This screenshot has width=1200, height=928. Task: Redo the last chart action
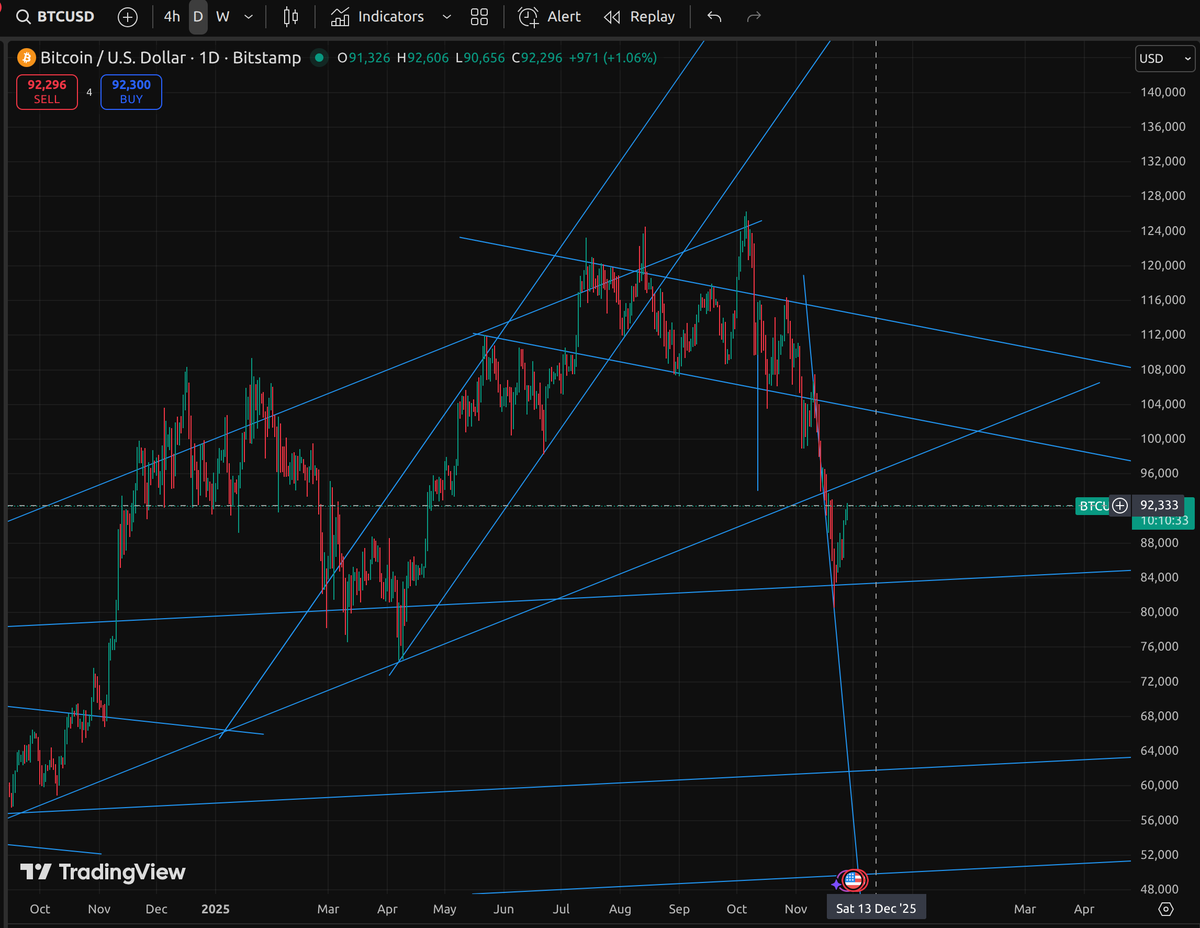[x=754, y=16]
